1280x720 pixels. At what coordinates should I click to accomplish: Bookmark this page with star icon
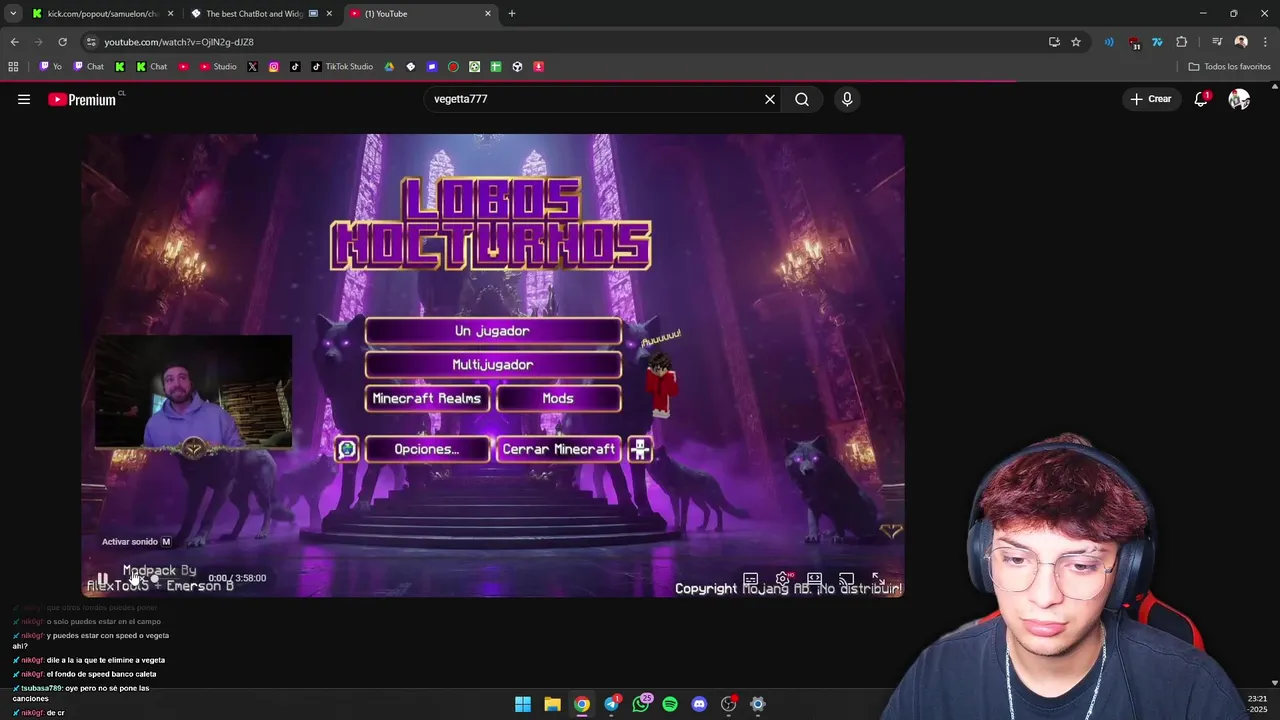point(1076,42)
